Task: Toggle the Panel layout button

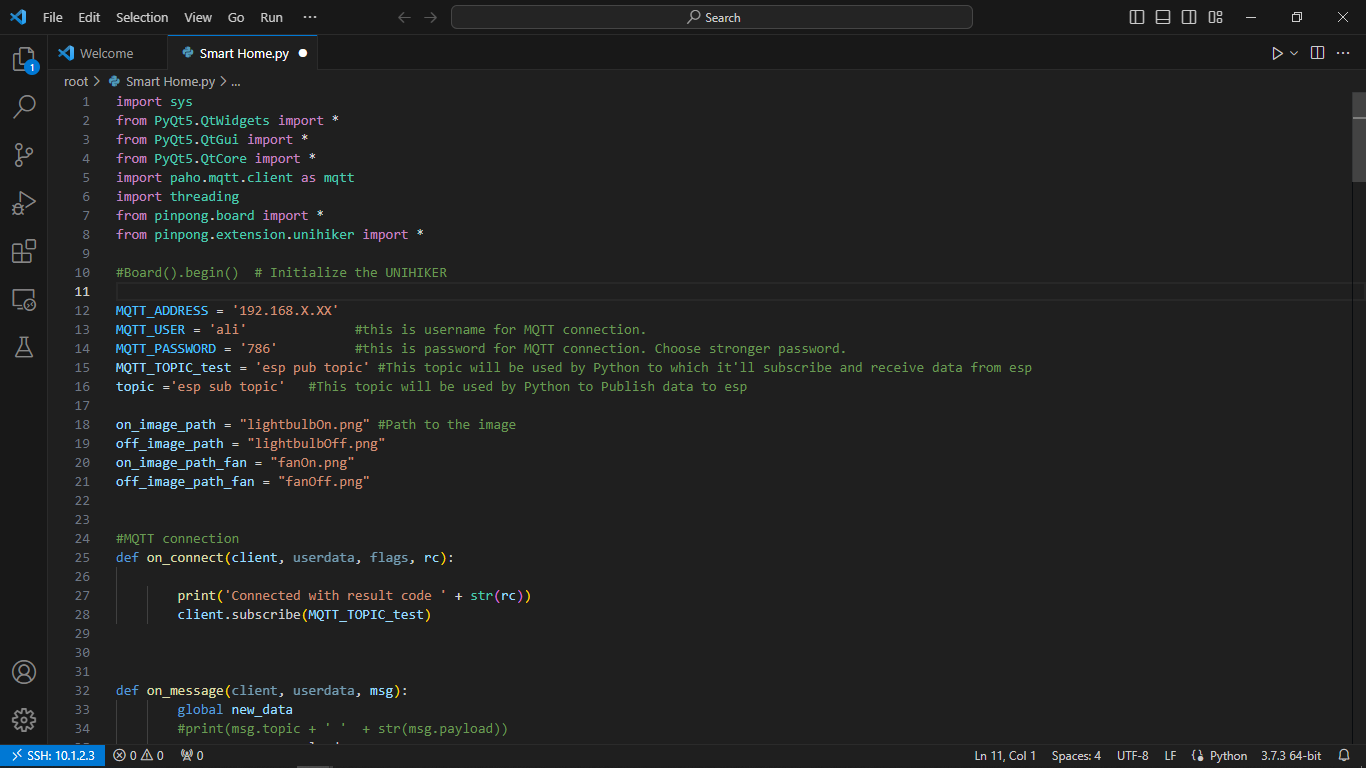Action: (1163, 17)
